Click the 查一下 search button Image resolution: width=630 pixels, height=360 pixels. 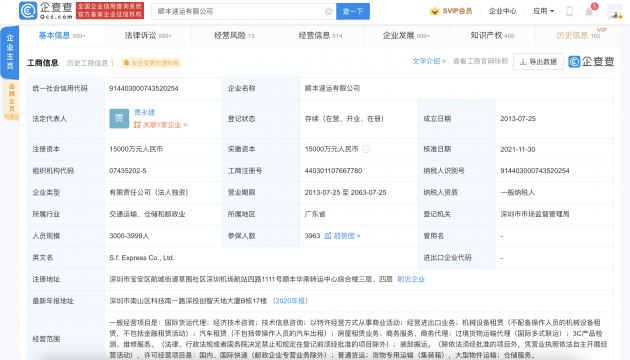353,11
